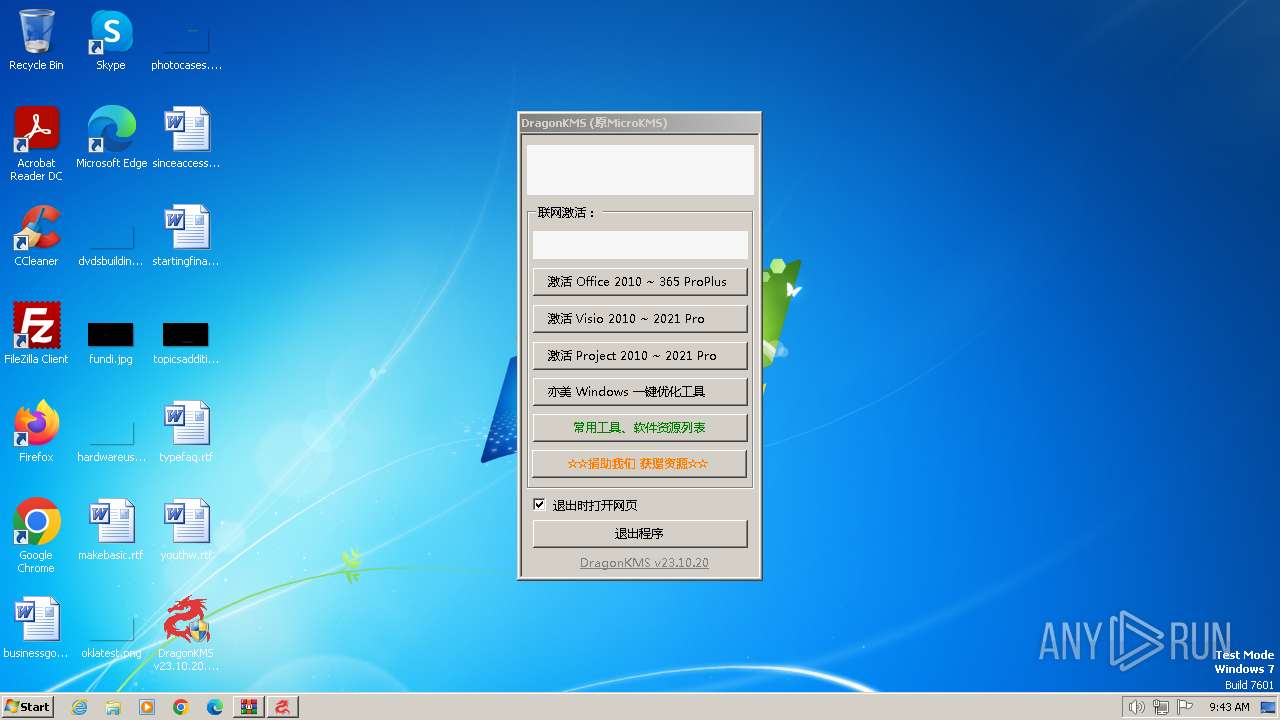This screenshot has width=1280, height=720.
Task: Click the 退出程序 exit button
Action: (640, 534)
